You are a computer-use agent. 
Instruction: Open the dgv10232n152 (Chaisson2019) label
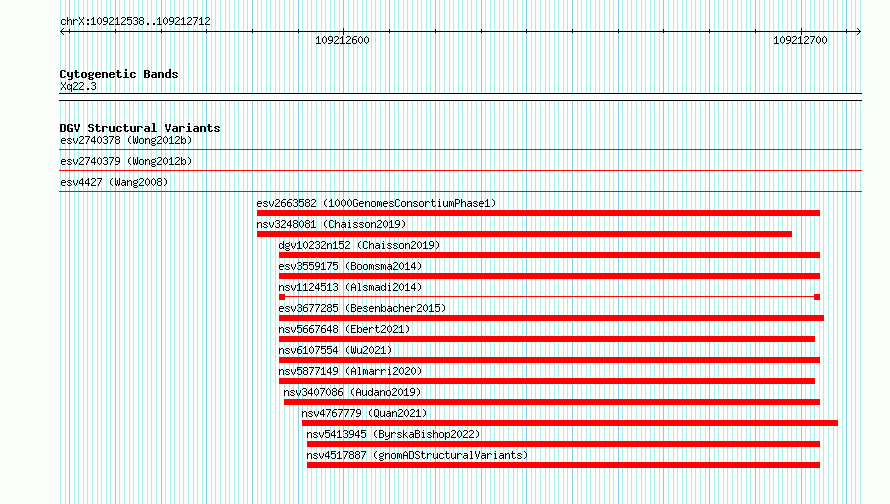pos(359,245)
